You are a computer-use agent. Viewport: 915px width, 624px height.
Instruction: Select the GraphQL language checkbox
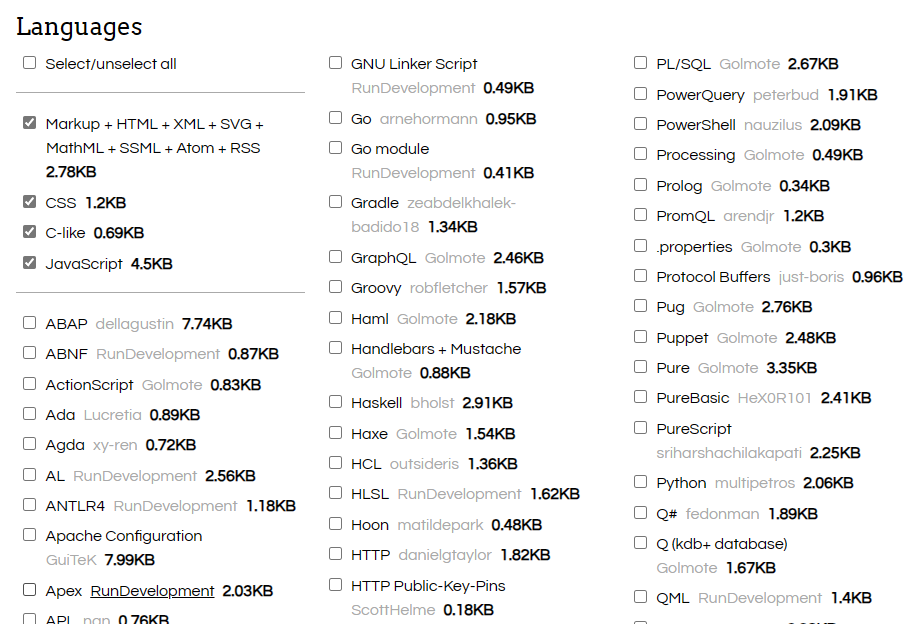pos(335,257)
